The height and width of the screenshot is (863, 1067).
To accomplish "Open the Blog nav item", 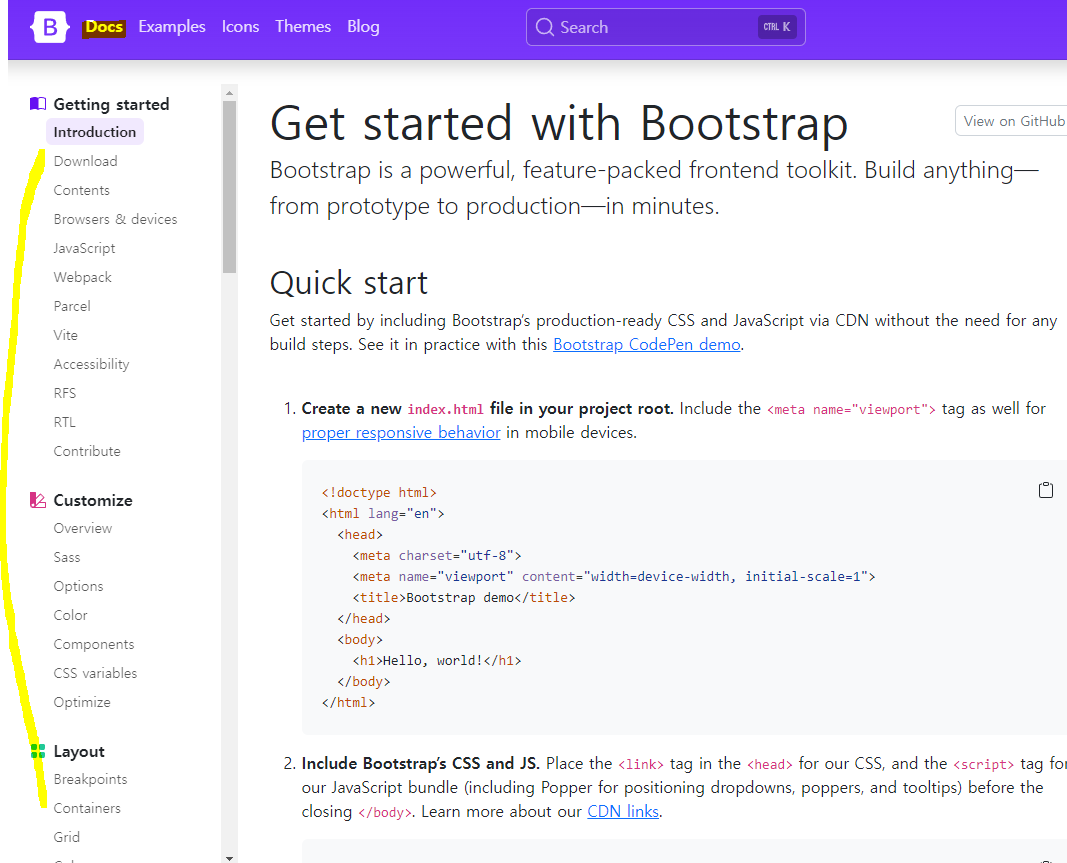I will point(363,27).
